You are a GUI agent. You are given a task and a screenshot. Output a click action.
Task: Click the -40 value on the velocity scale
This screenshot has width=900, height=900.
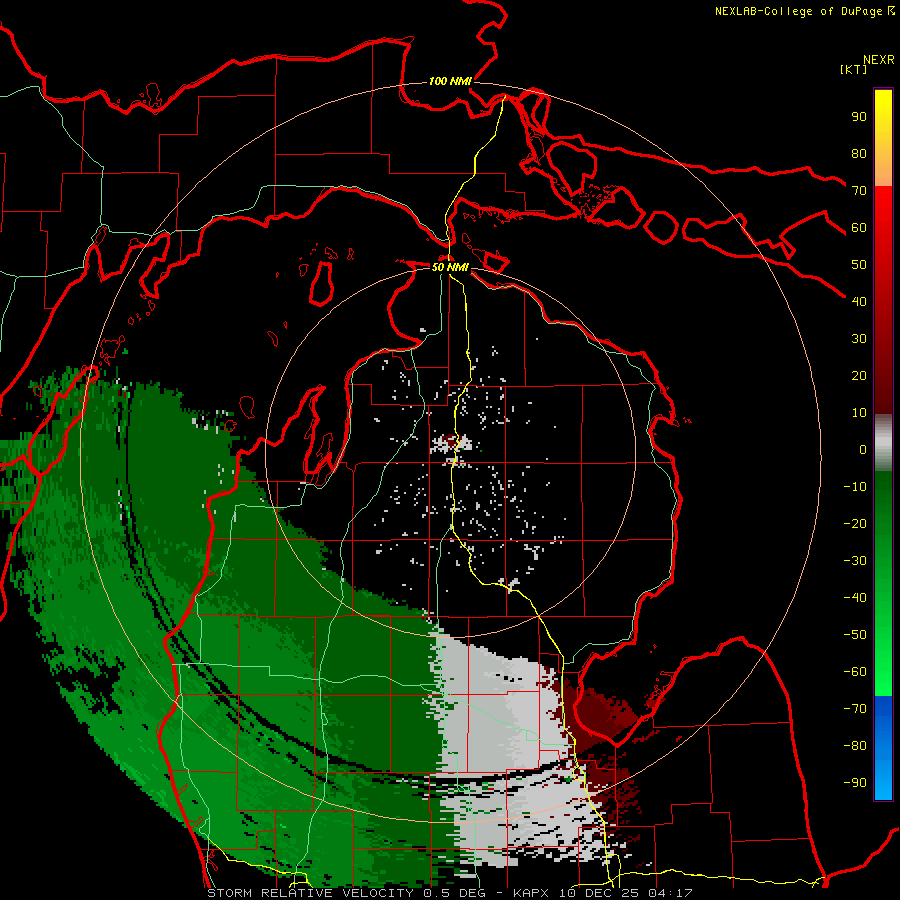point(855,598)
